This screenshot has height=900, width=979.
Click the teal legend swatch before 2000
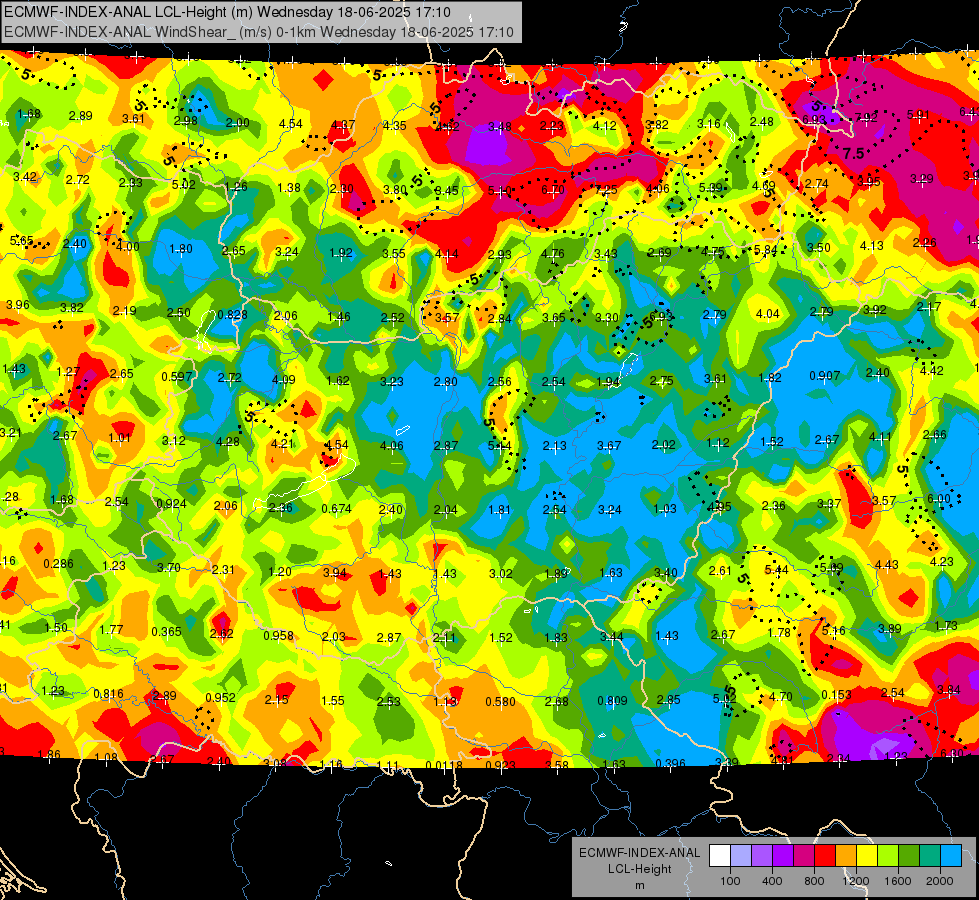pyautogui.click(x=930, y=856)
